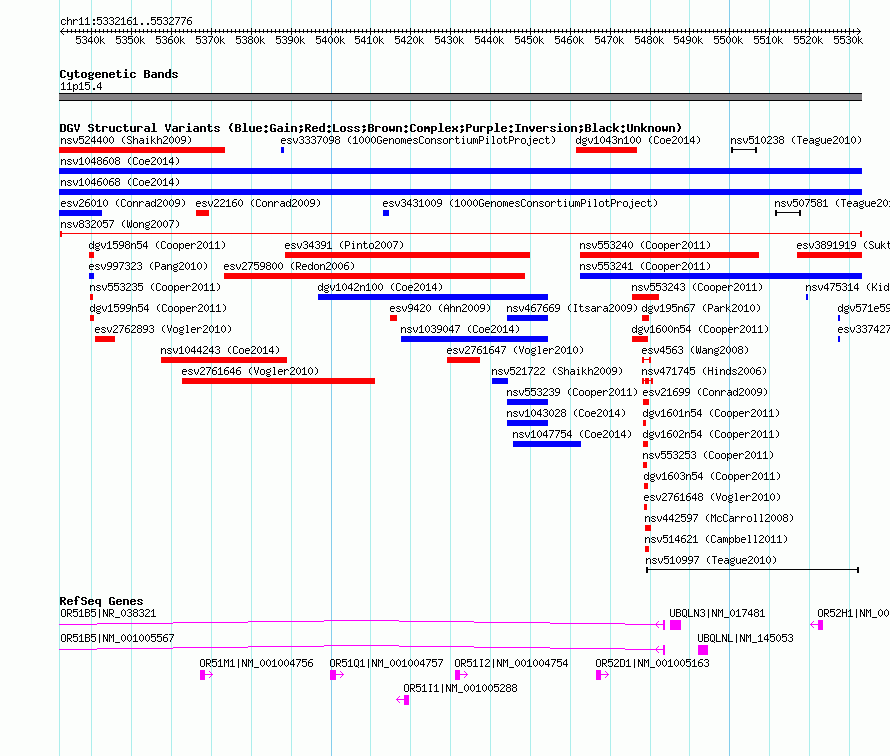Select the esv2759800 (Redon2006) red bar
890x756 pixels.
[x=374, y=276]
